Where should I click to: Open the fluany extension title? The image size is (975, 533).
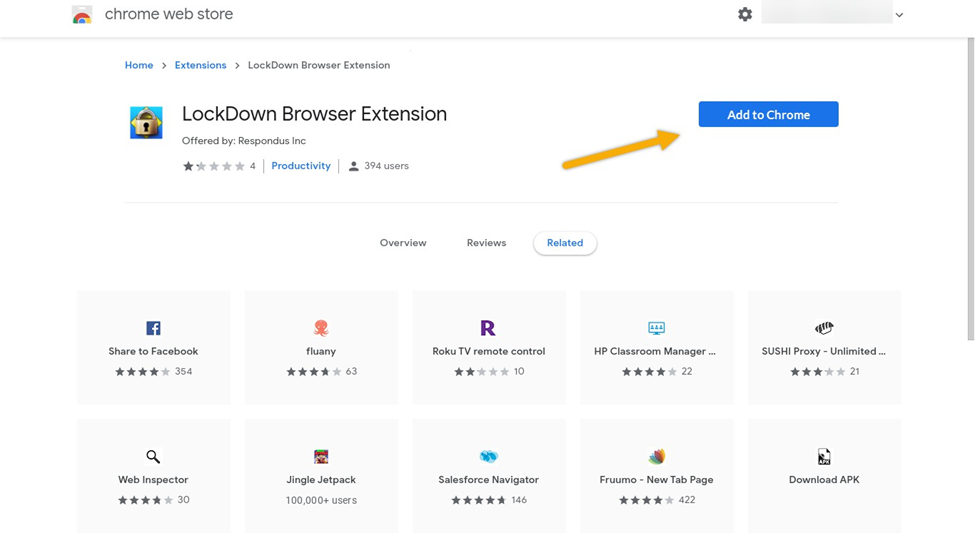click(x=321, y=351)
